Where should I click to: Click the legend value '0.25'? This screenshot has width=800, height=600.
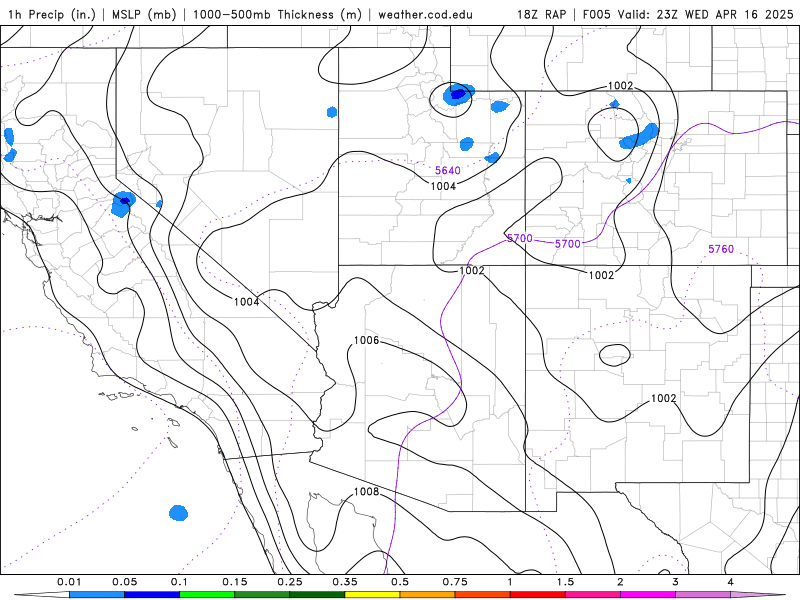pos(290,582)
